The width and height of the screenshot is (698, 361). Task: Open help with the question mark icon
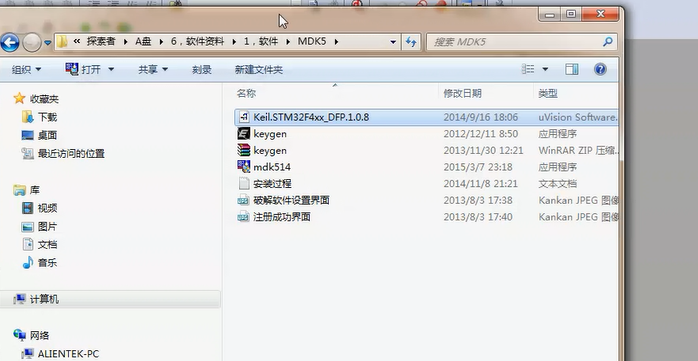pyautogui.click(x=600, y=69)
